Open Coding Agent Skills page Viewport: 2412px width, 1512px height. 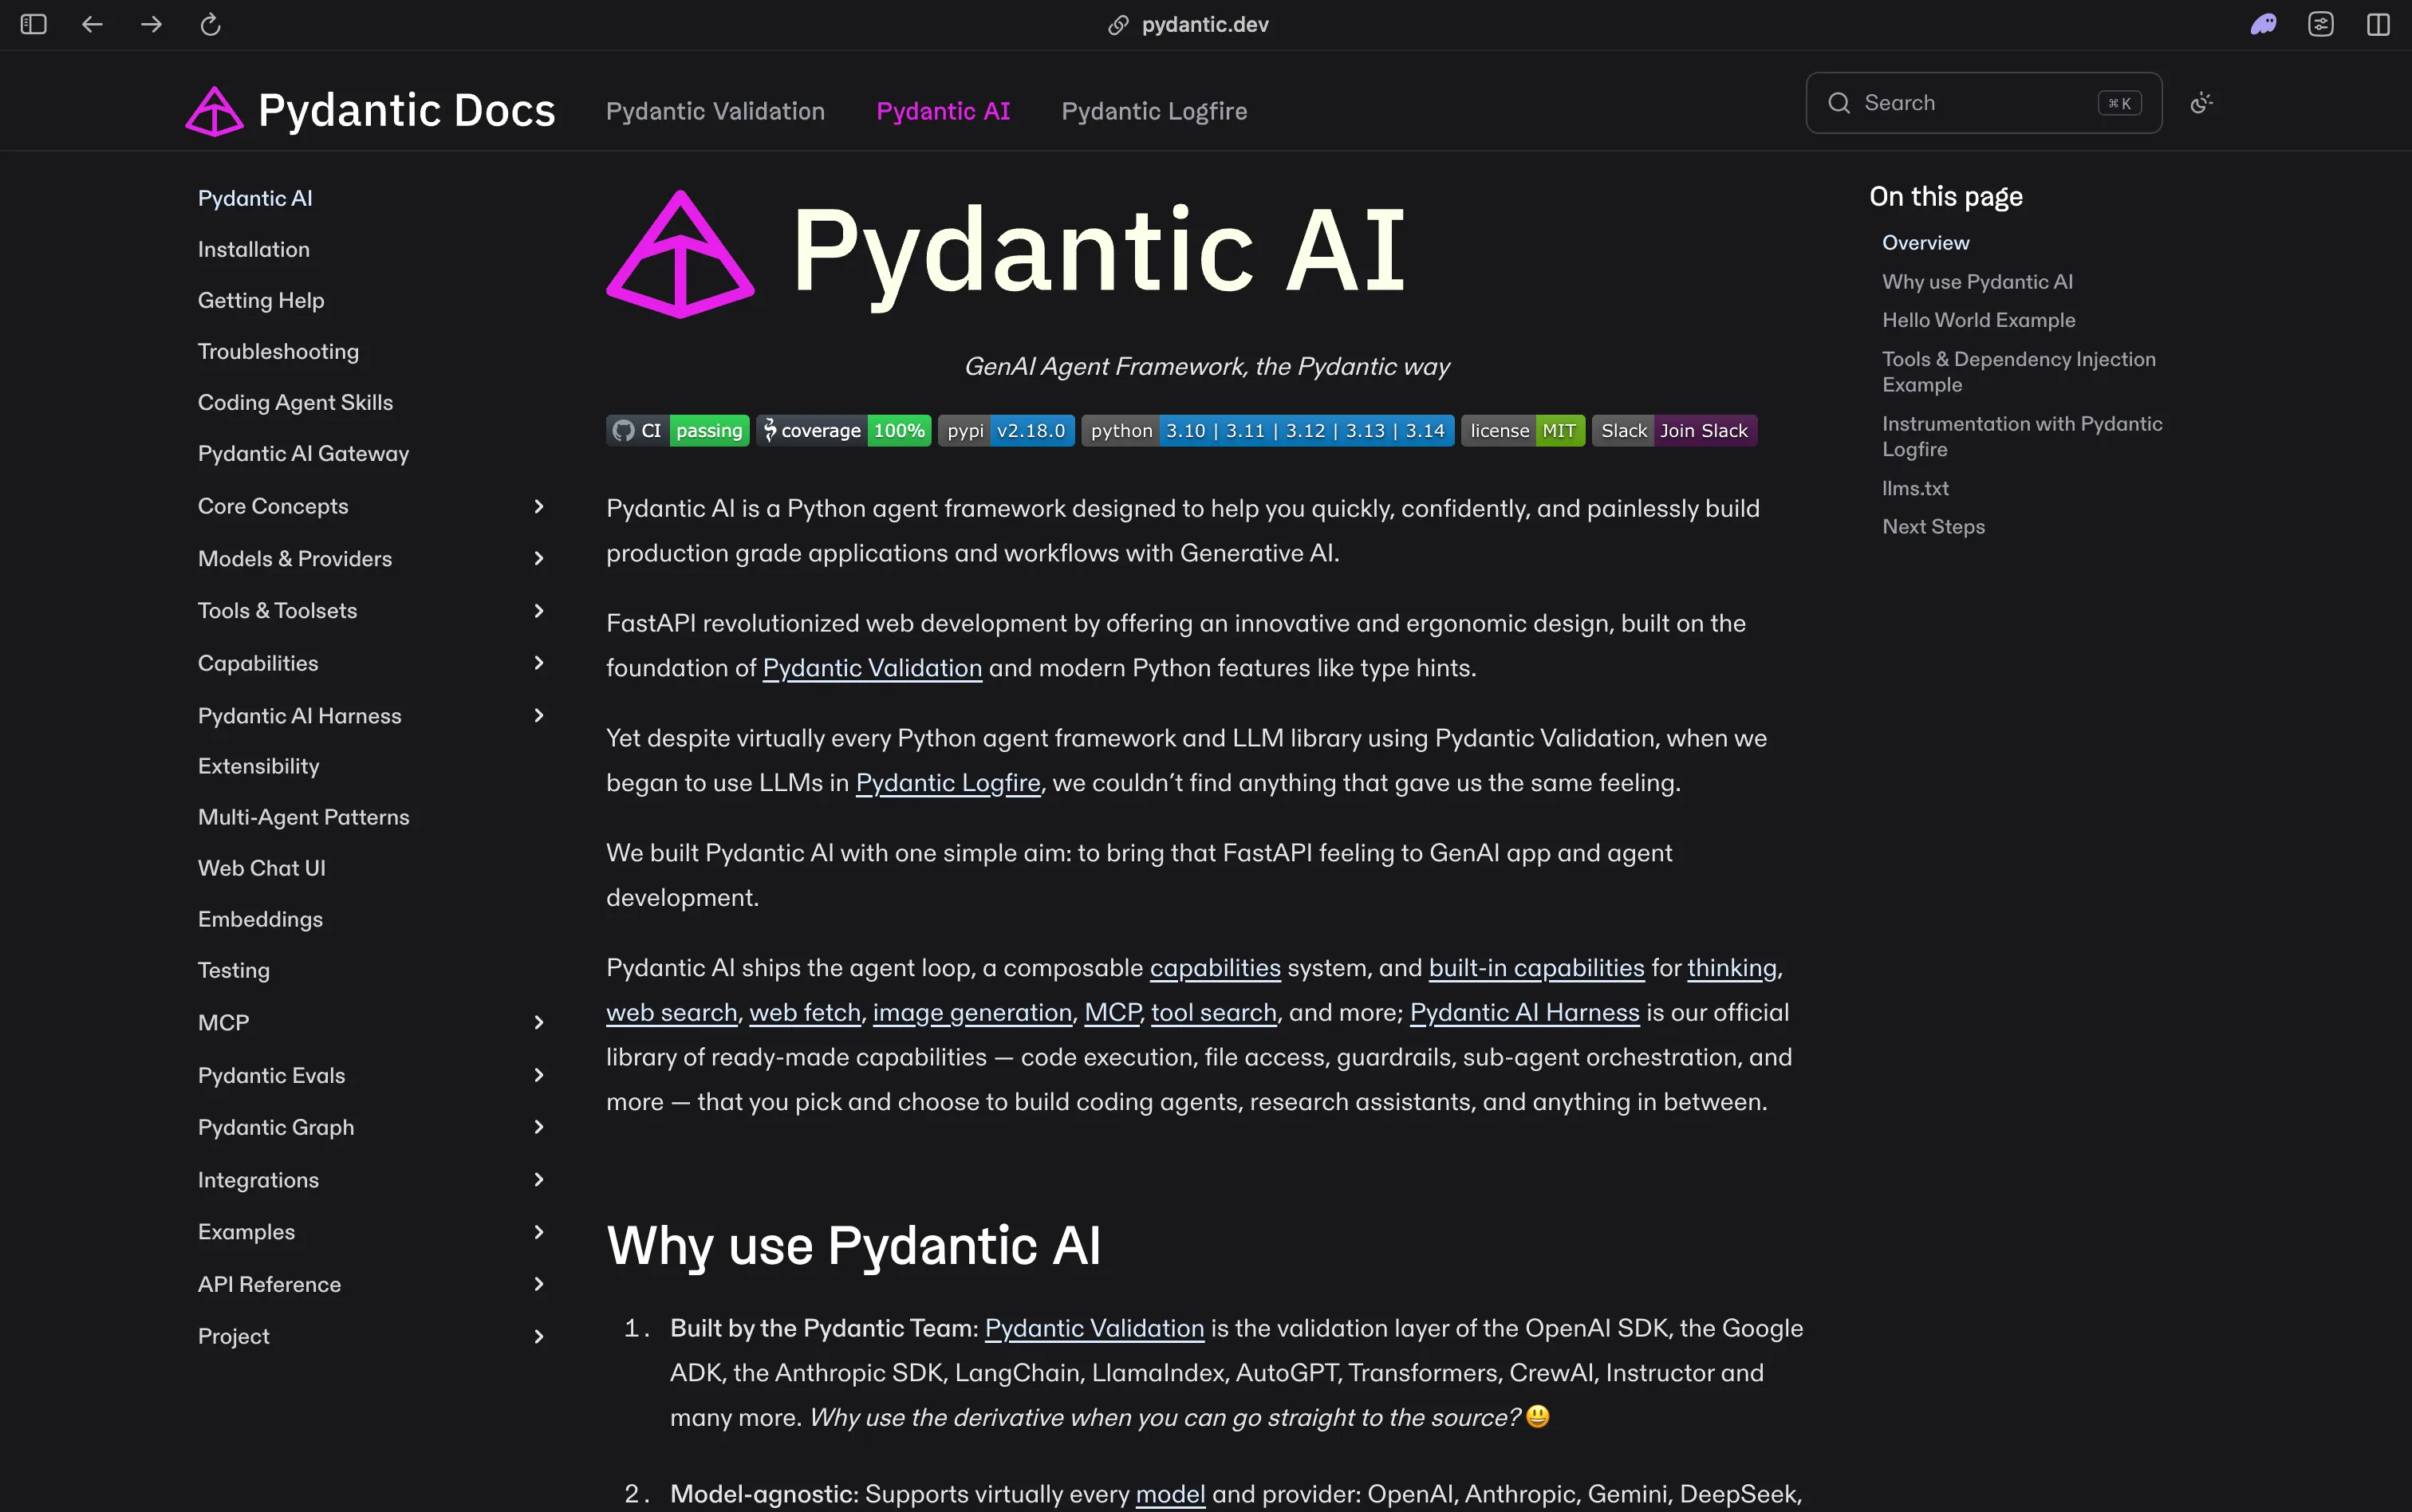pos(295,402)
